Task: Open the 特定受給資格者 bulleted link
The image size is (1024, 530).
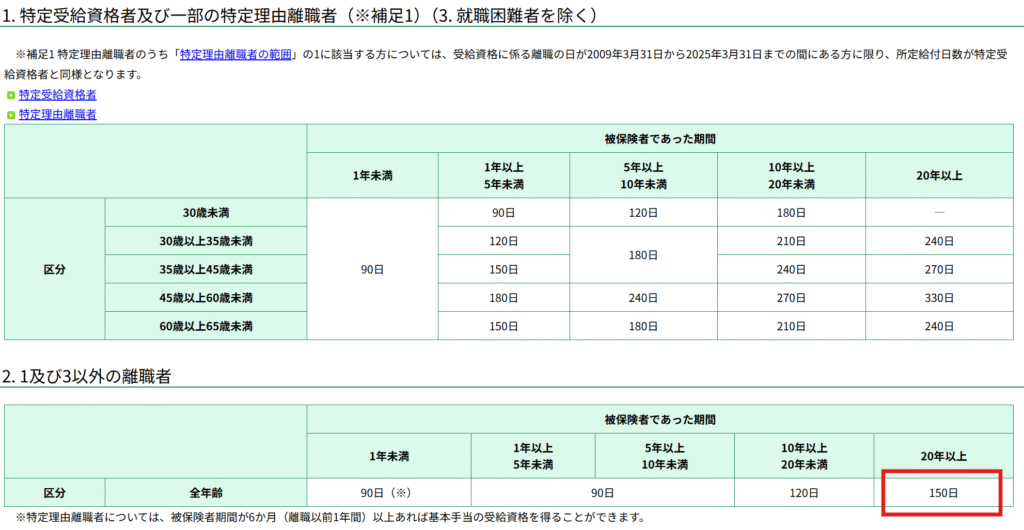Action: click(x=57, y=95)
